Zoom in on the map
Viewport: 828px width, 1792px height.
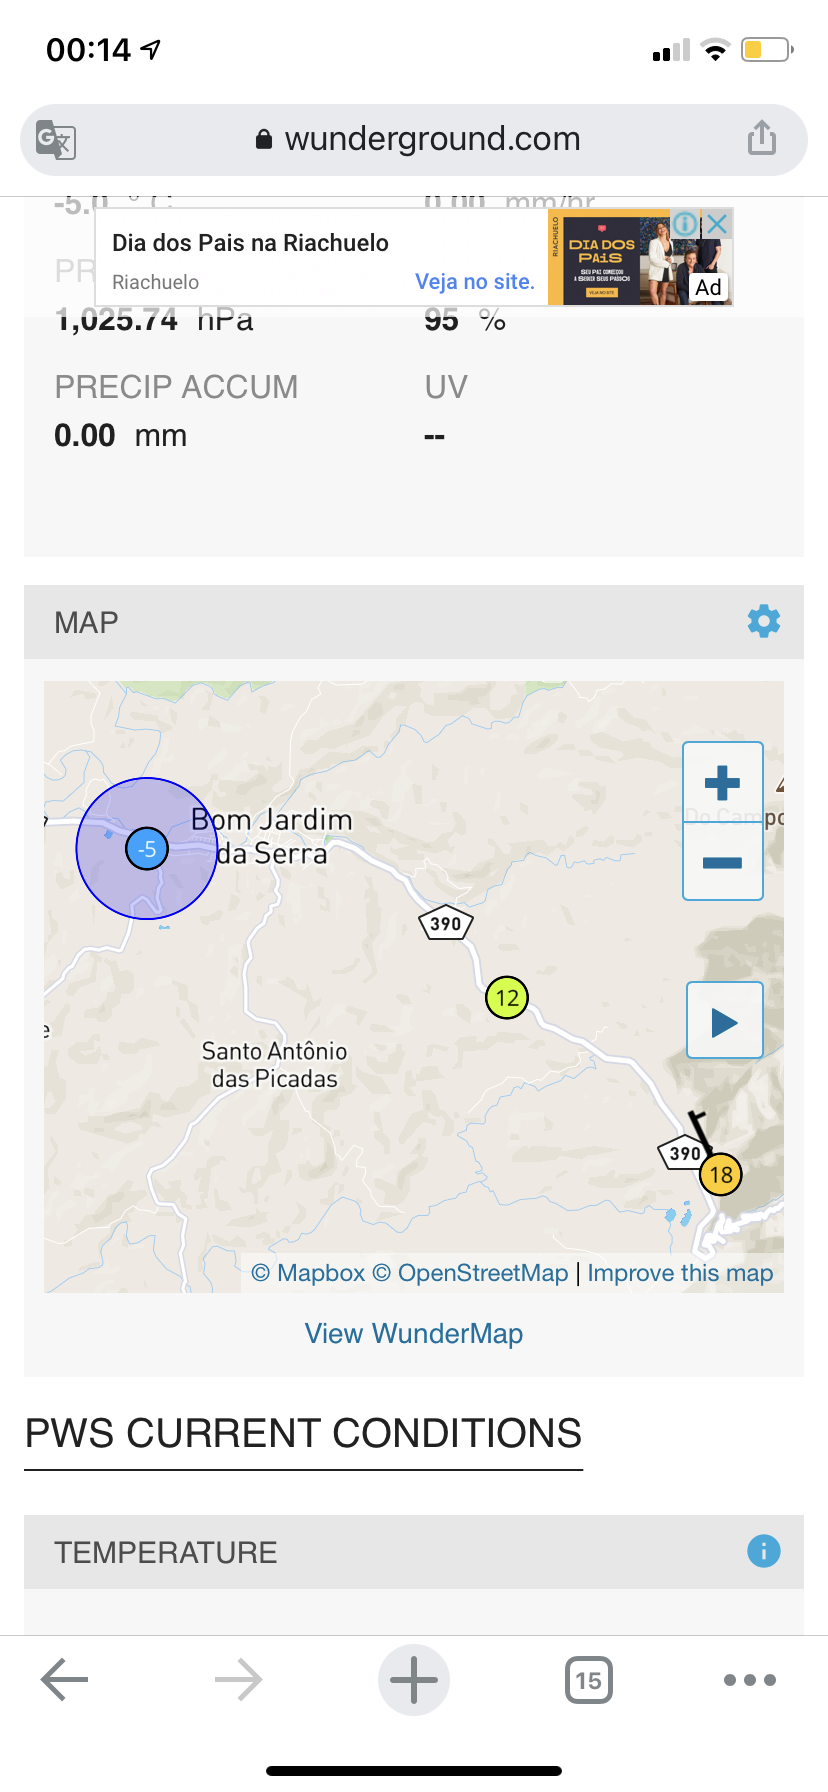click(x=723, y=782)
